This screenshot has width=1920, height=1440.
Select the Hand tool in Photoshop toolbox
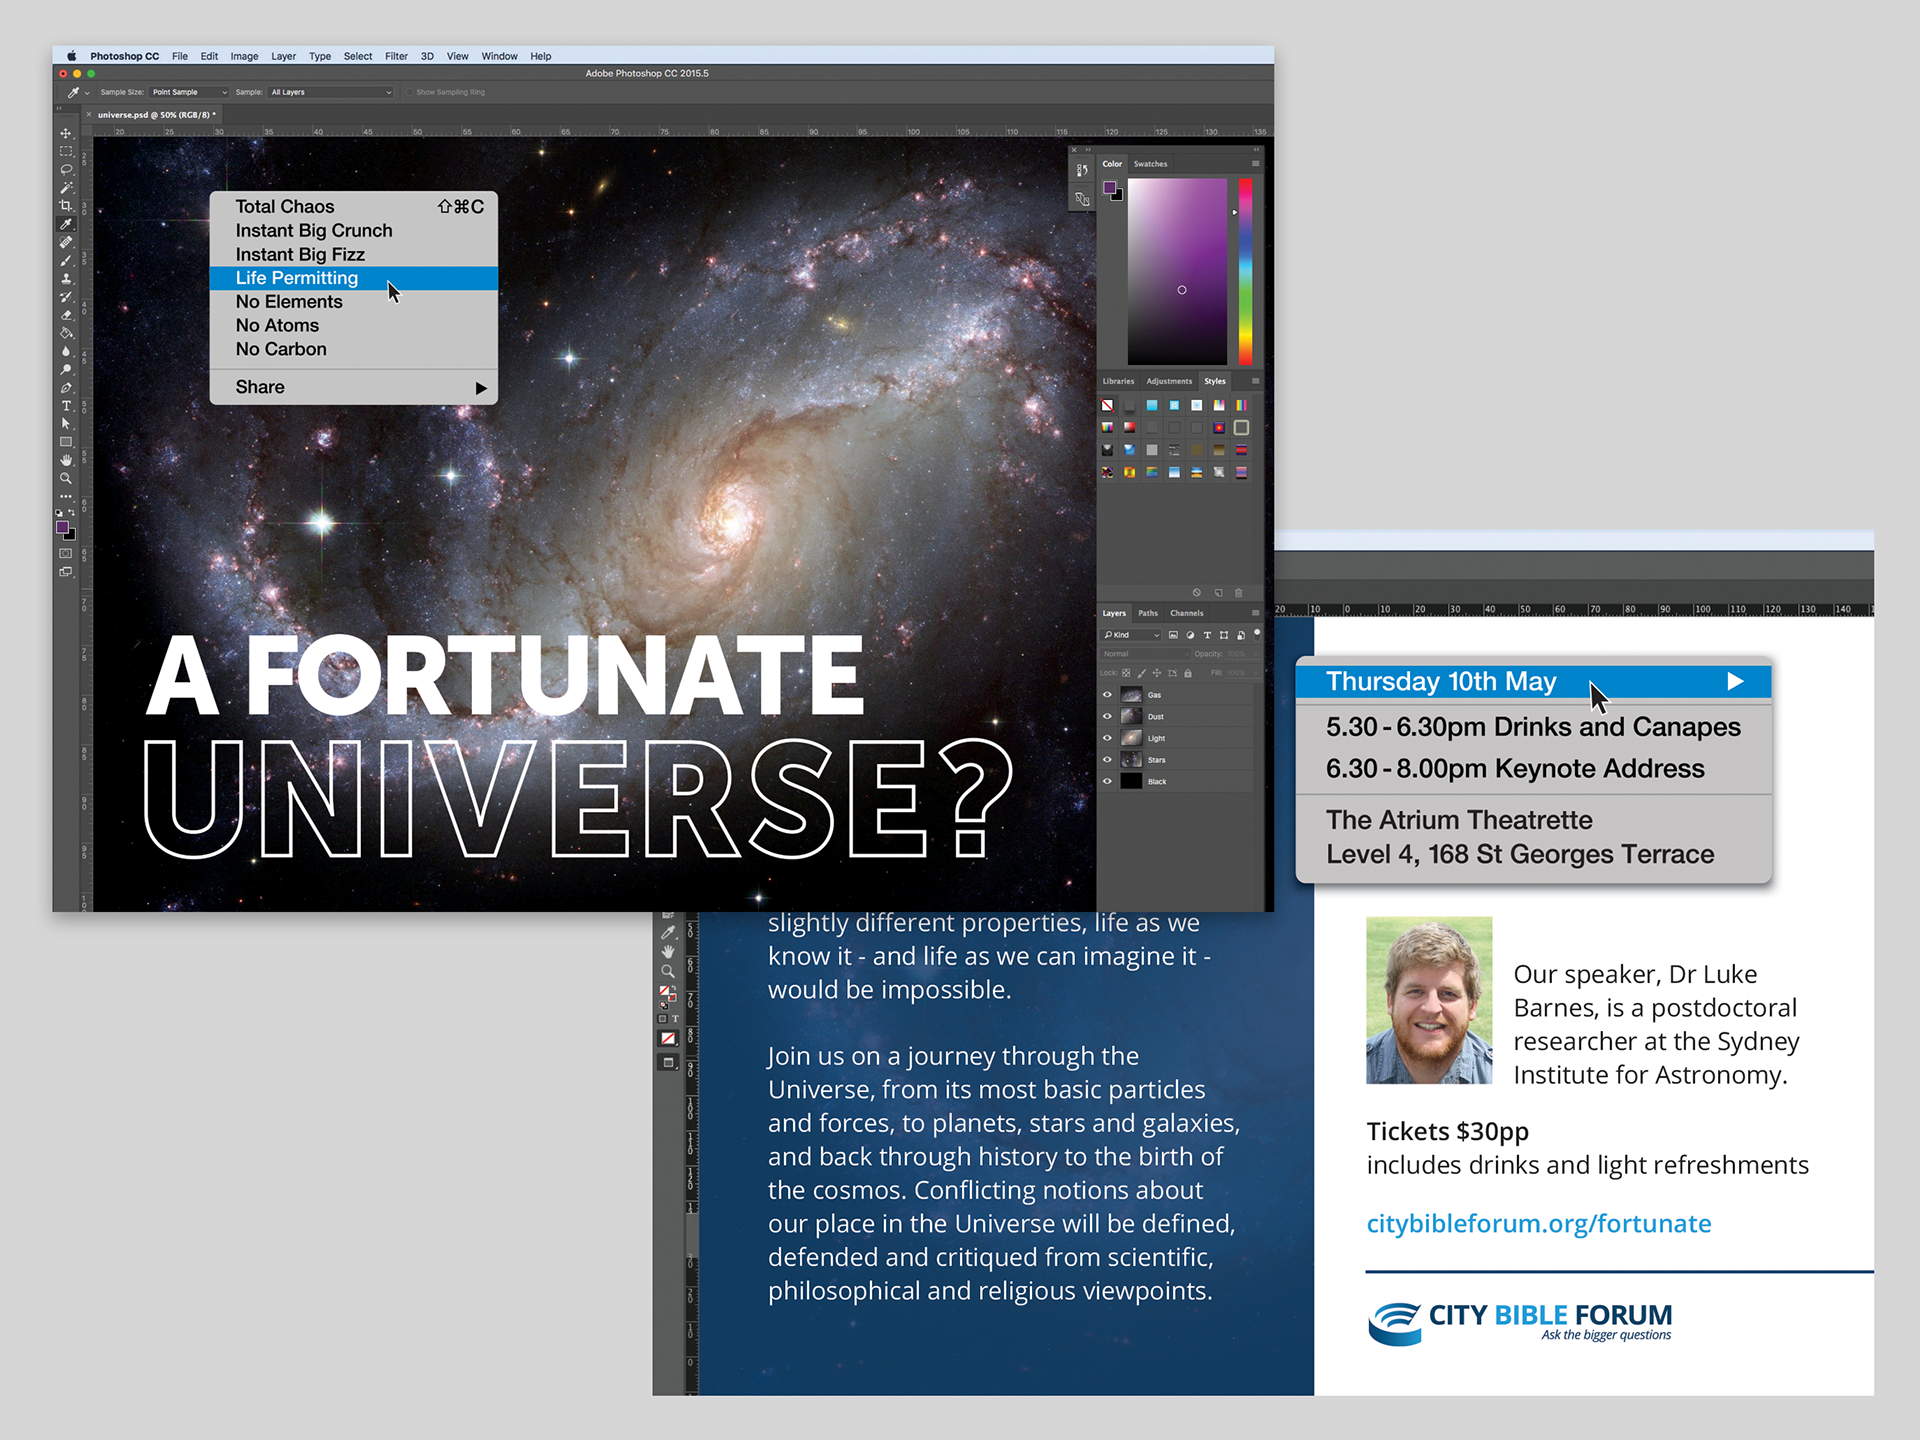coord(66,460)
